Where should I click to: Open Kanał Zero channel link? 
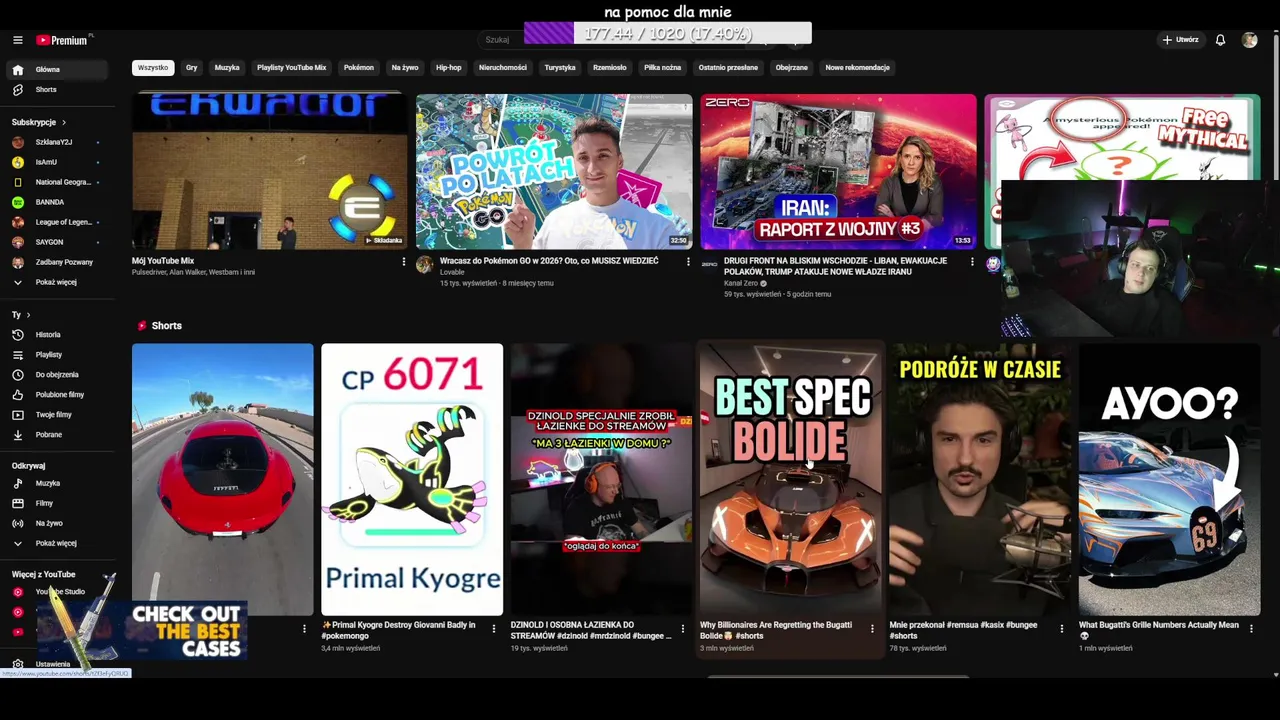(741, 283)
